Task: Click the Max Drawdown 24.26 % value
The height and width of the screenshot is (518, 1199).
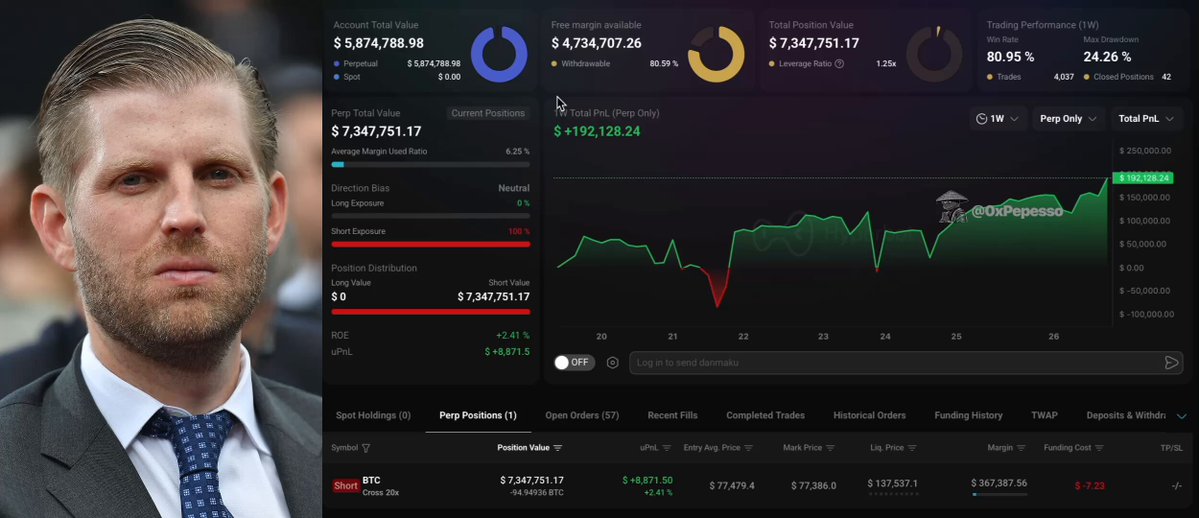Action: pyautogui.click(x=1106, y=57)
